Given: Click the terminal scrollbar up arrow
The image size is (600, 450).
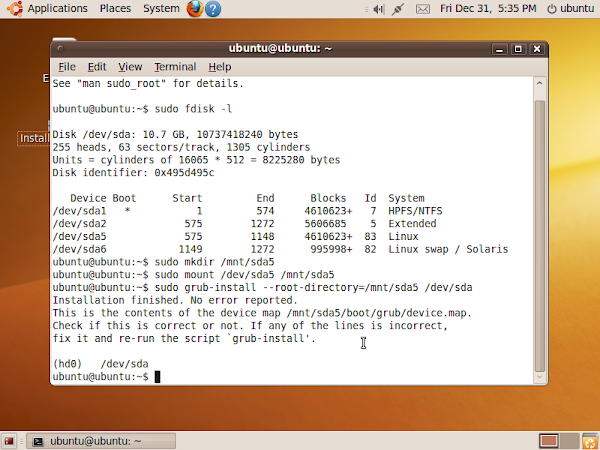Looking at the screenshot, I should click(x=540, y=83).
